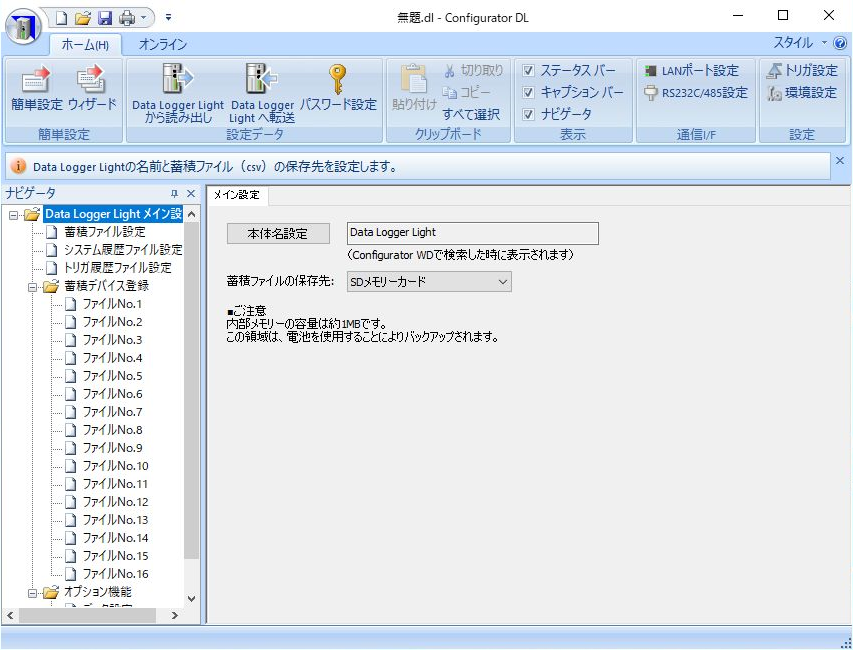Open LANポート設定
Viewport: 853px width, 650px height.
coord(691,71)
